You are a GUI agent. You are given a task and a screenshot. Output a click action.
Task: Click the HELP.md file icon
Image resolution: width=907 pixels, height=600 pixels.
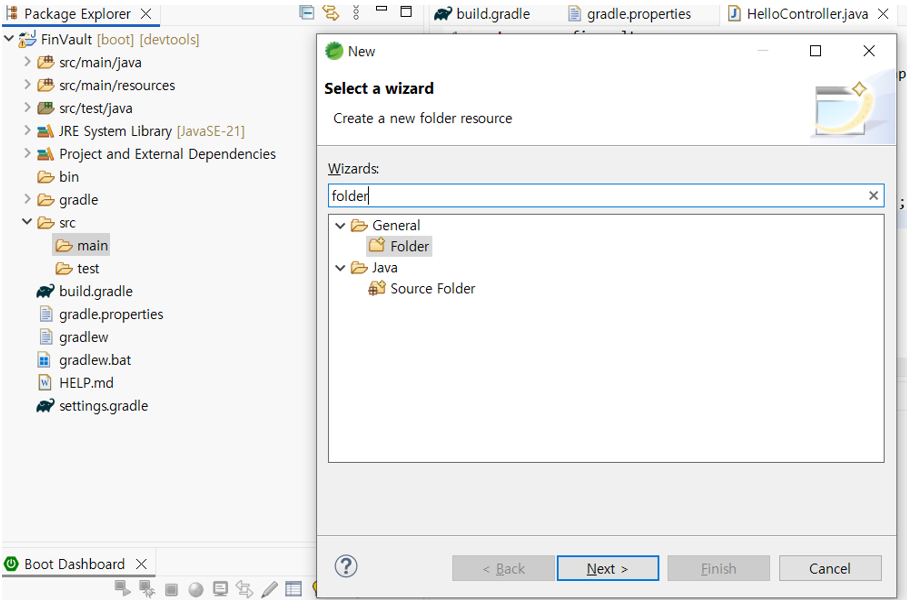pos(45,382)
